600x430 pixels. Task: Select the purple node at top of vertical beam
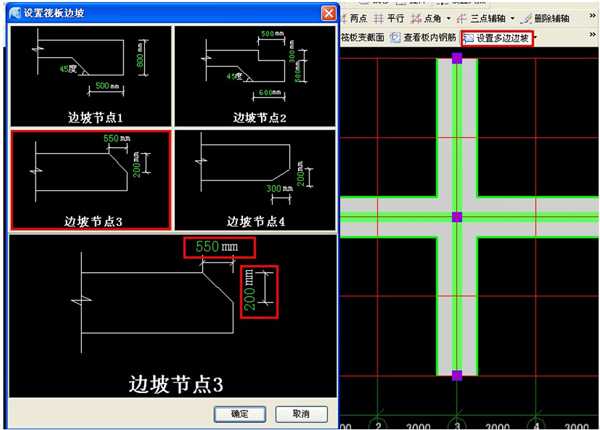(x=457, y=58)
